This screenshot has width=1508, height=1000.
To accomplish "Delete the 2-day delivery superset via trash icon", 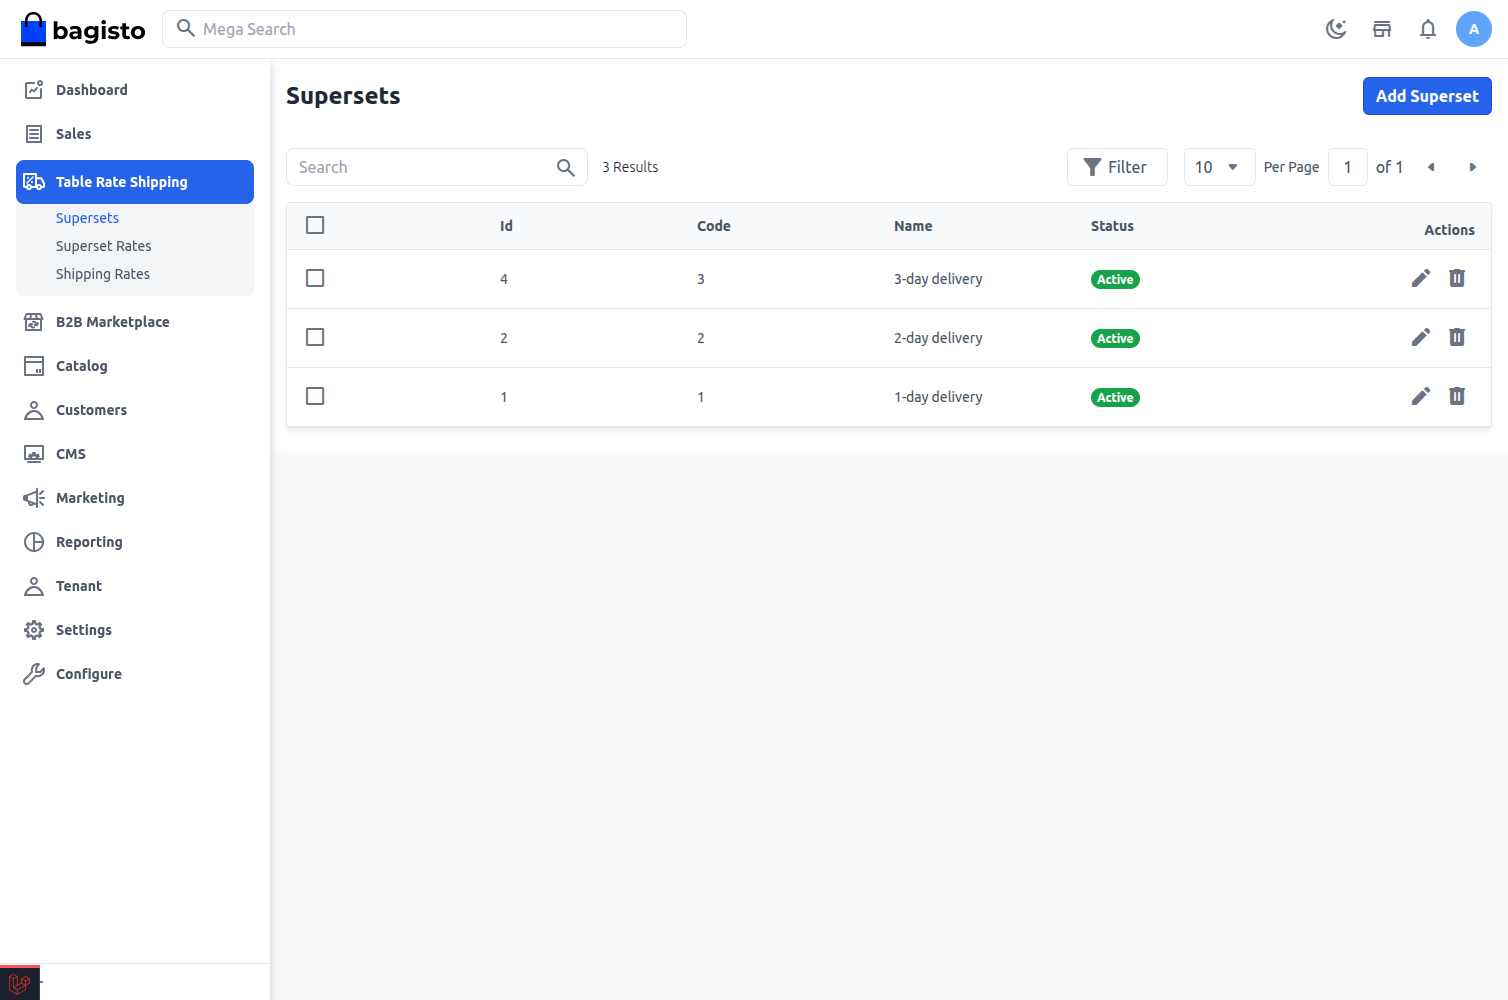I will point(1457,337).
